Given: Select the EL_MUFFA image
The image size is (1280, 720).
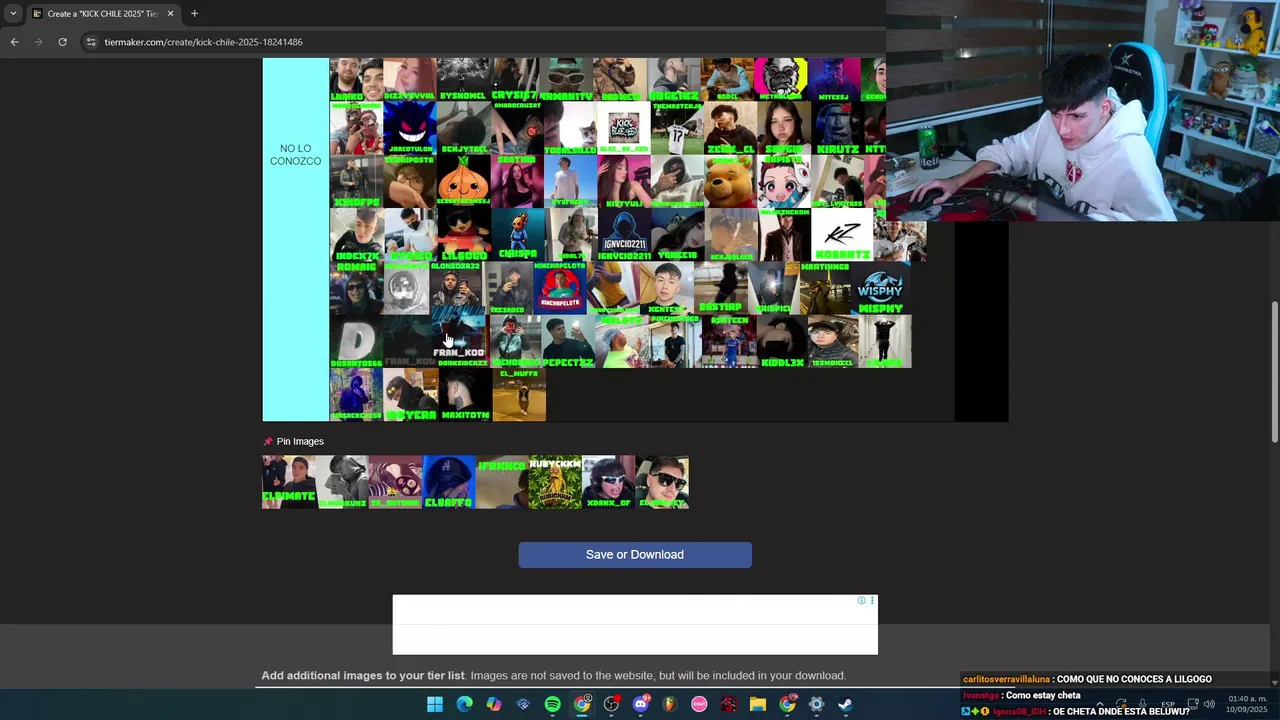Looking at the screenshot, I should coord(519,395).
